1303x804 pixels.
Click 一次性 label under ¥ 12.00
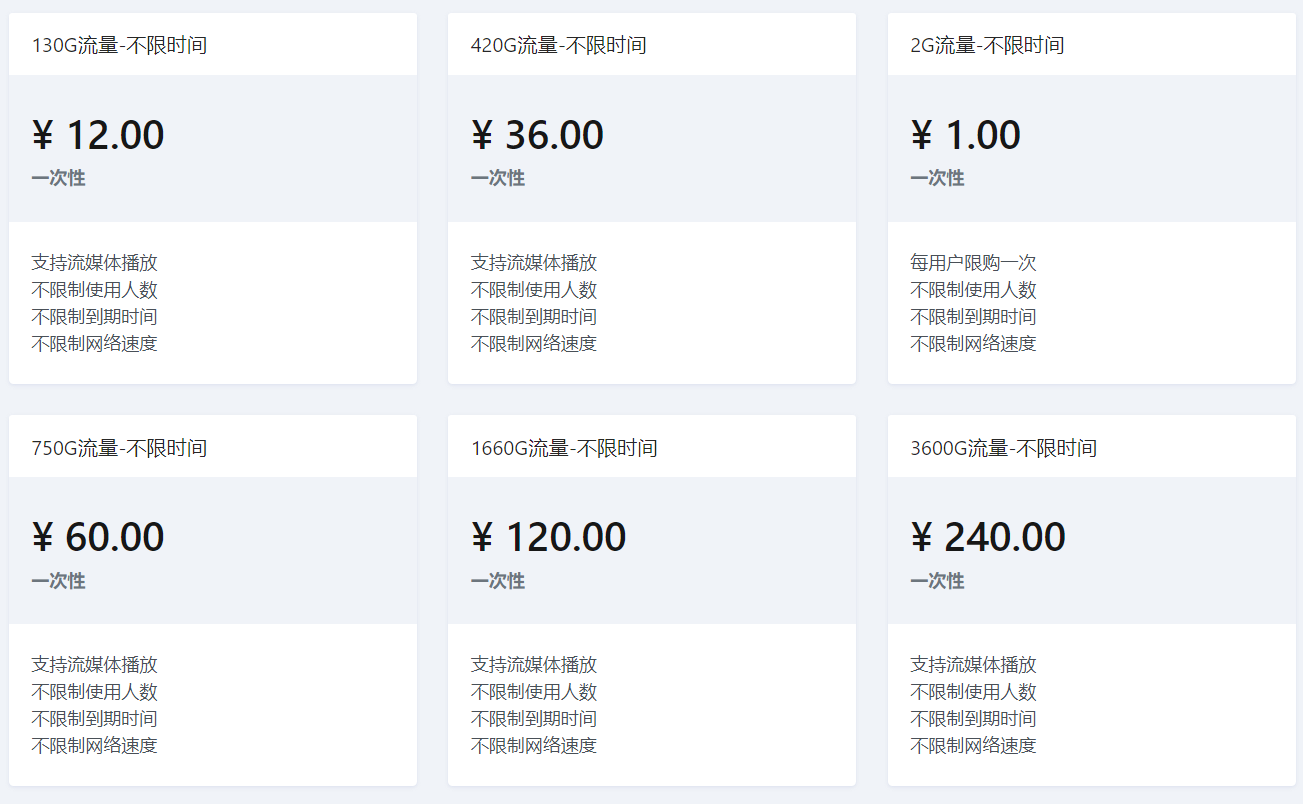(x=58, y=178)
